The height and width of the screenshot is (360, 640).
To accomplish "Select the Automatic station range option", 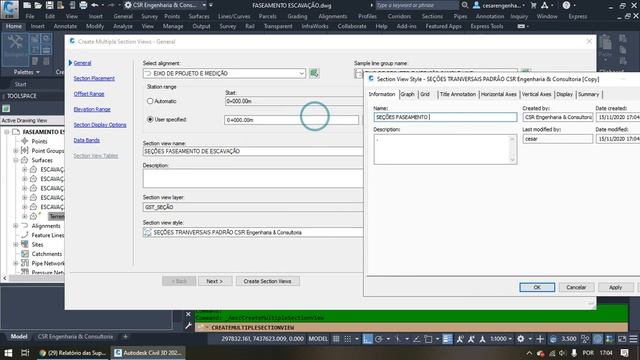I will [150, 101].
